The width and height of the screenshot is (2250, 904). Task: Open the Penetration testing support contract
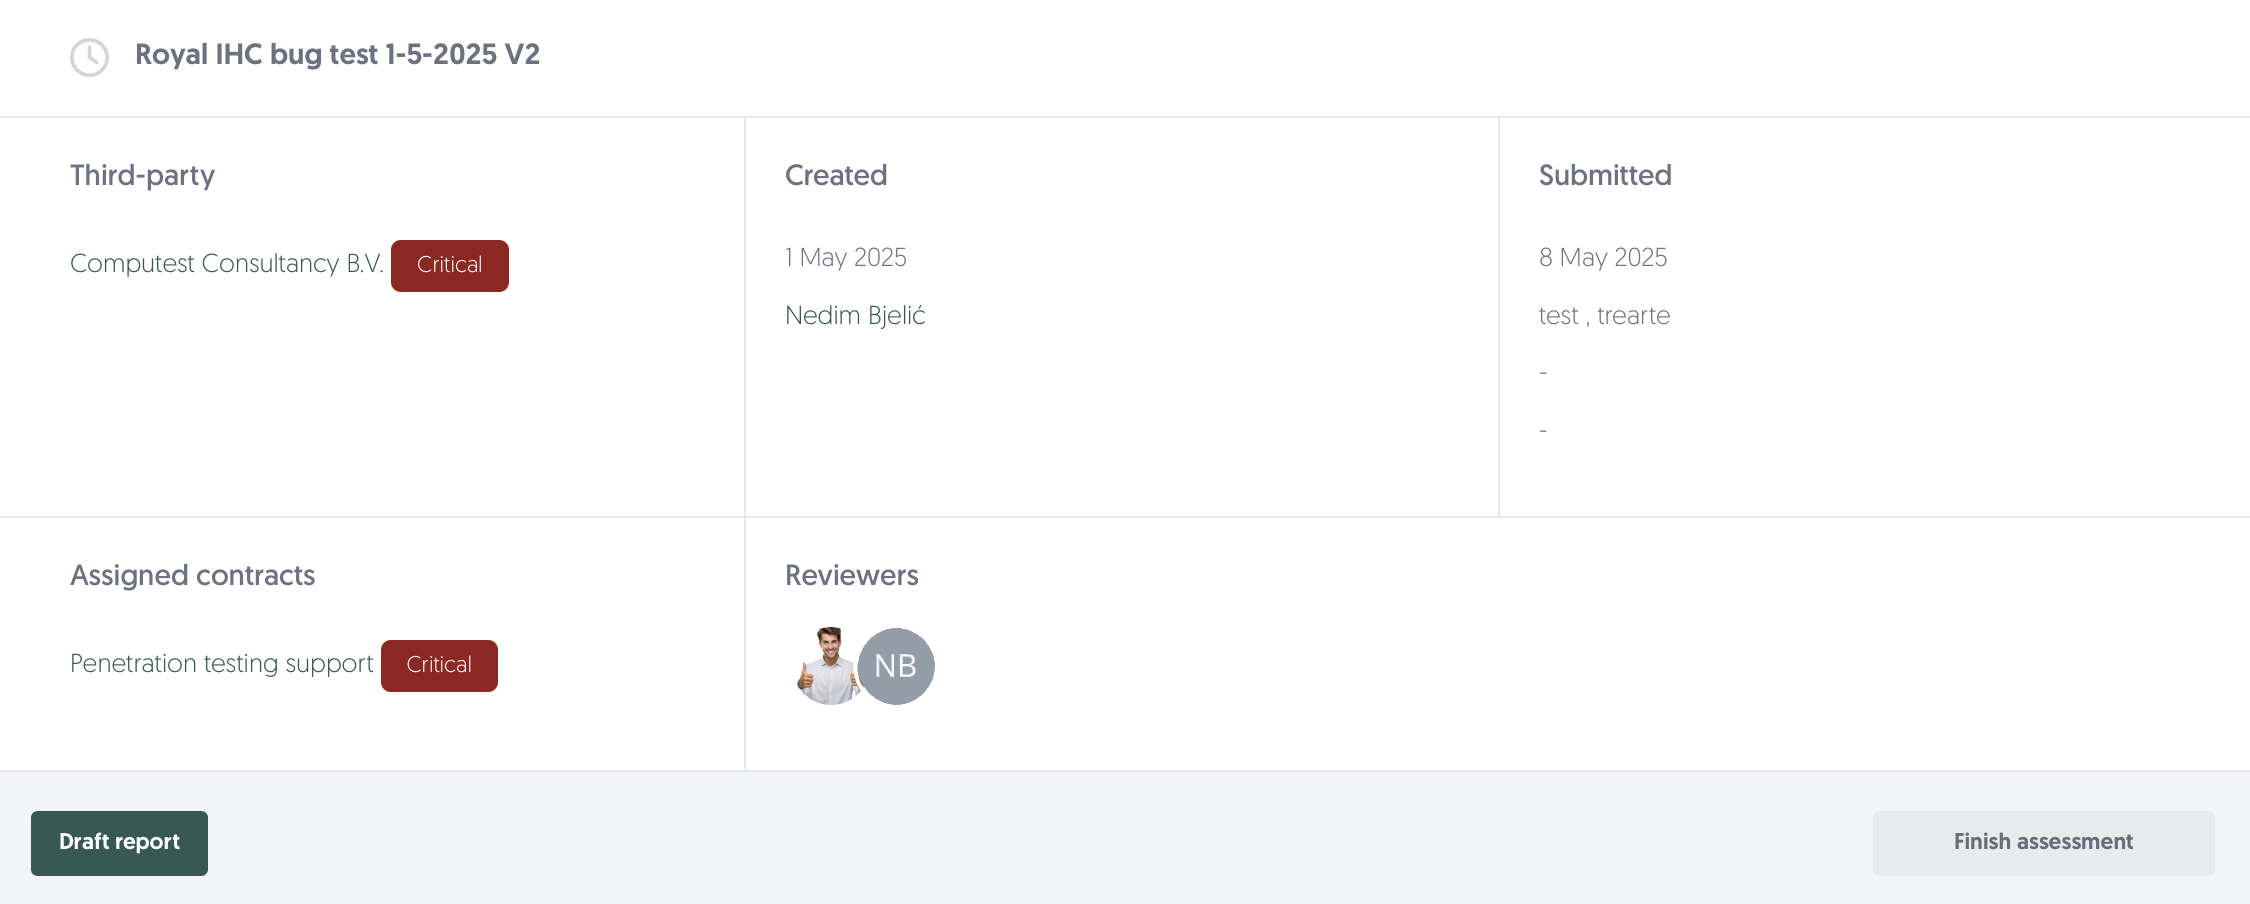(221, 664)
